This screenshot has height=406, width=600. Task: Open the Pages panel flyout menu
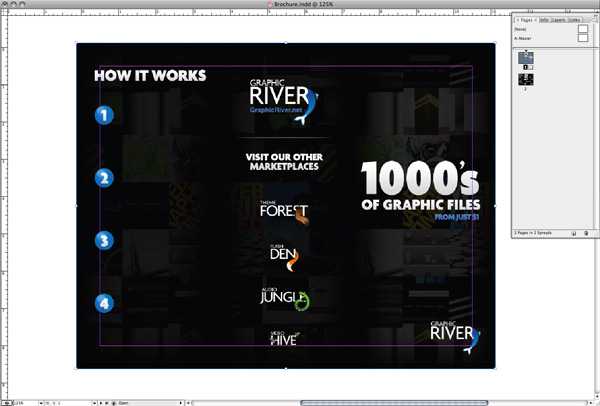coord(596,21)
